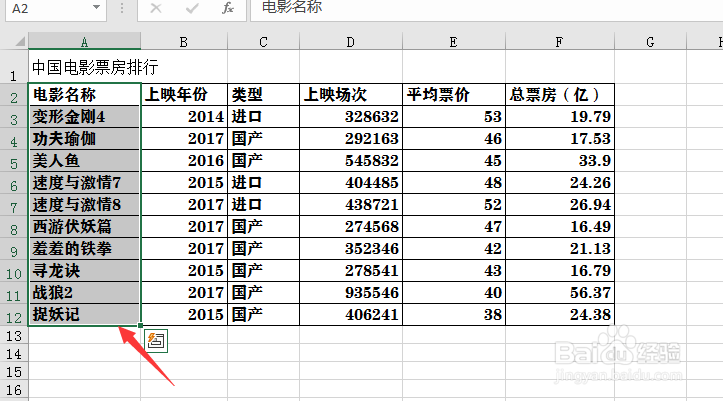This screenshot has width=723, height=401.
Task: Select column E header
Action: click(454, 42)
